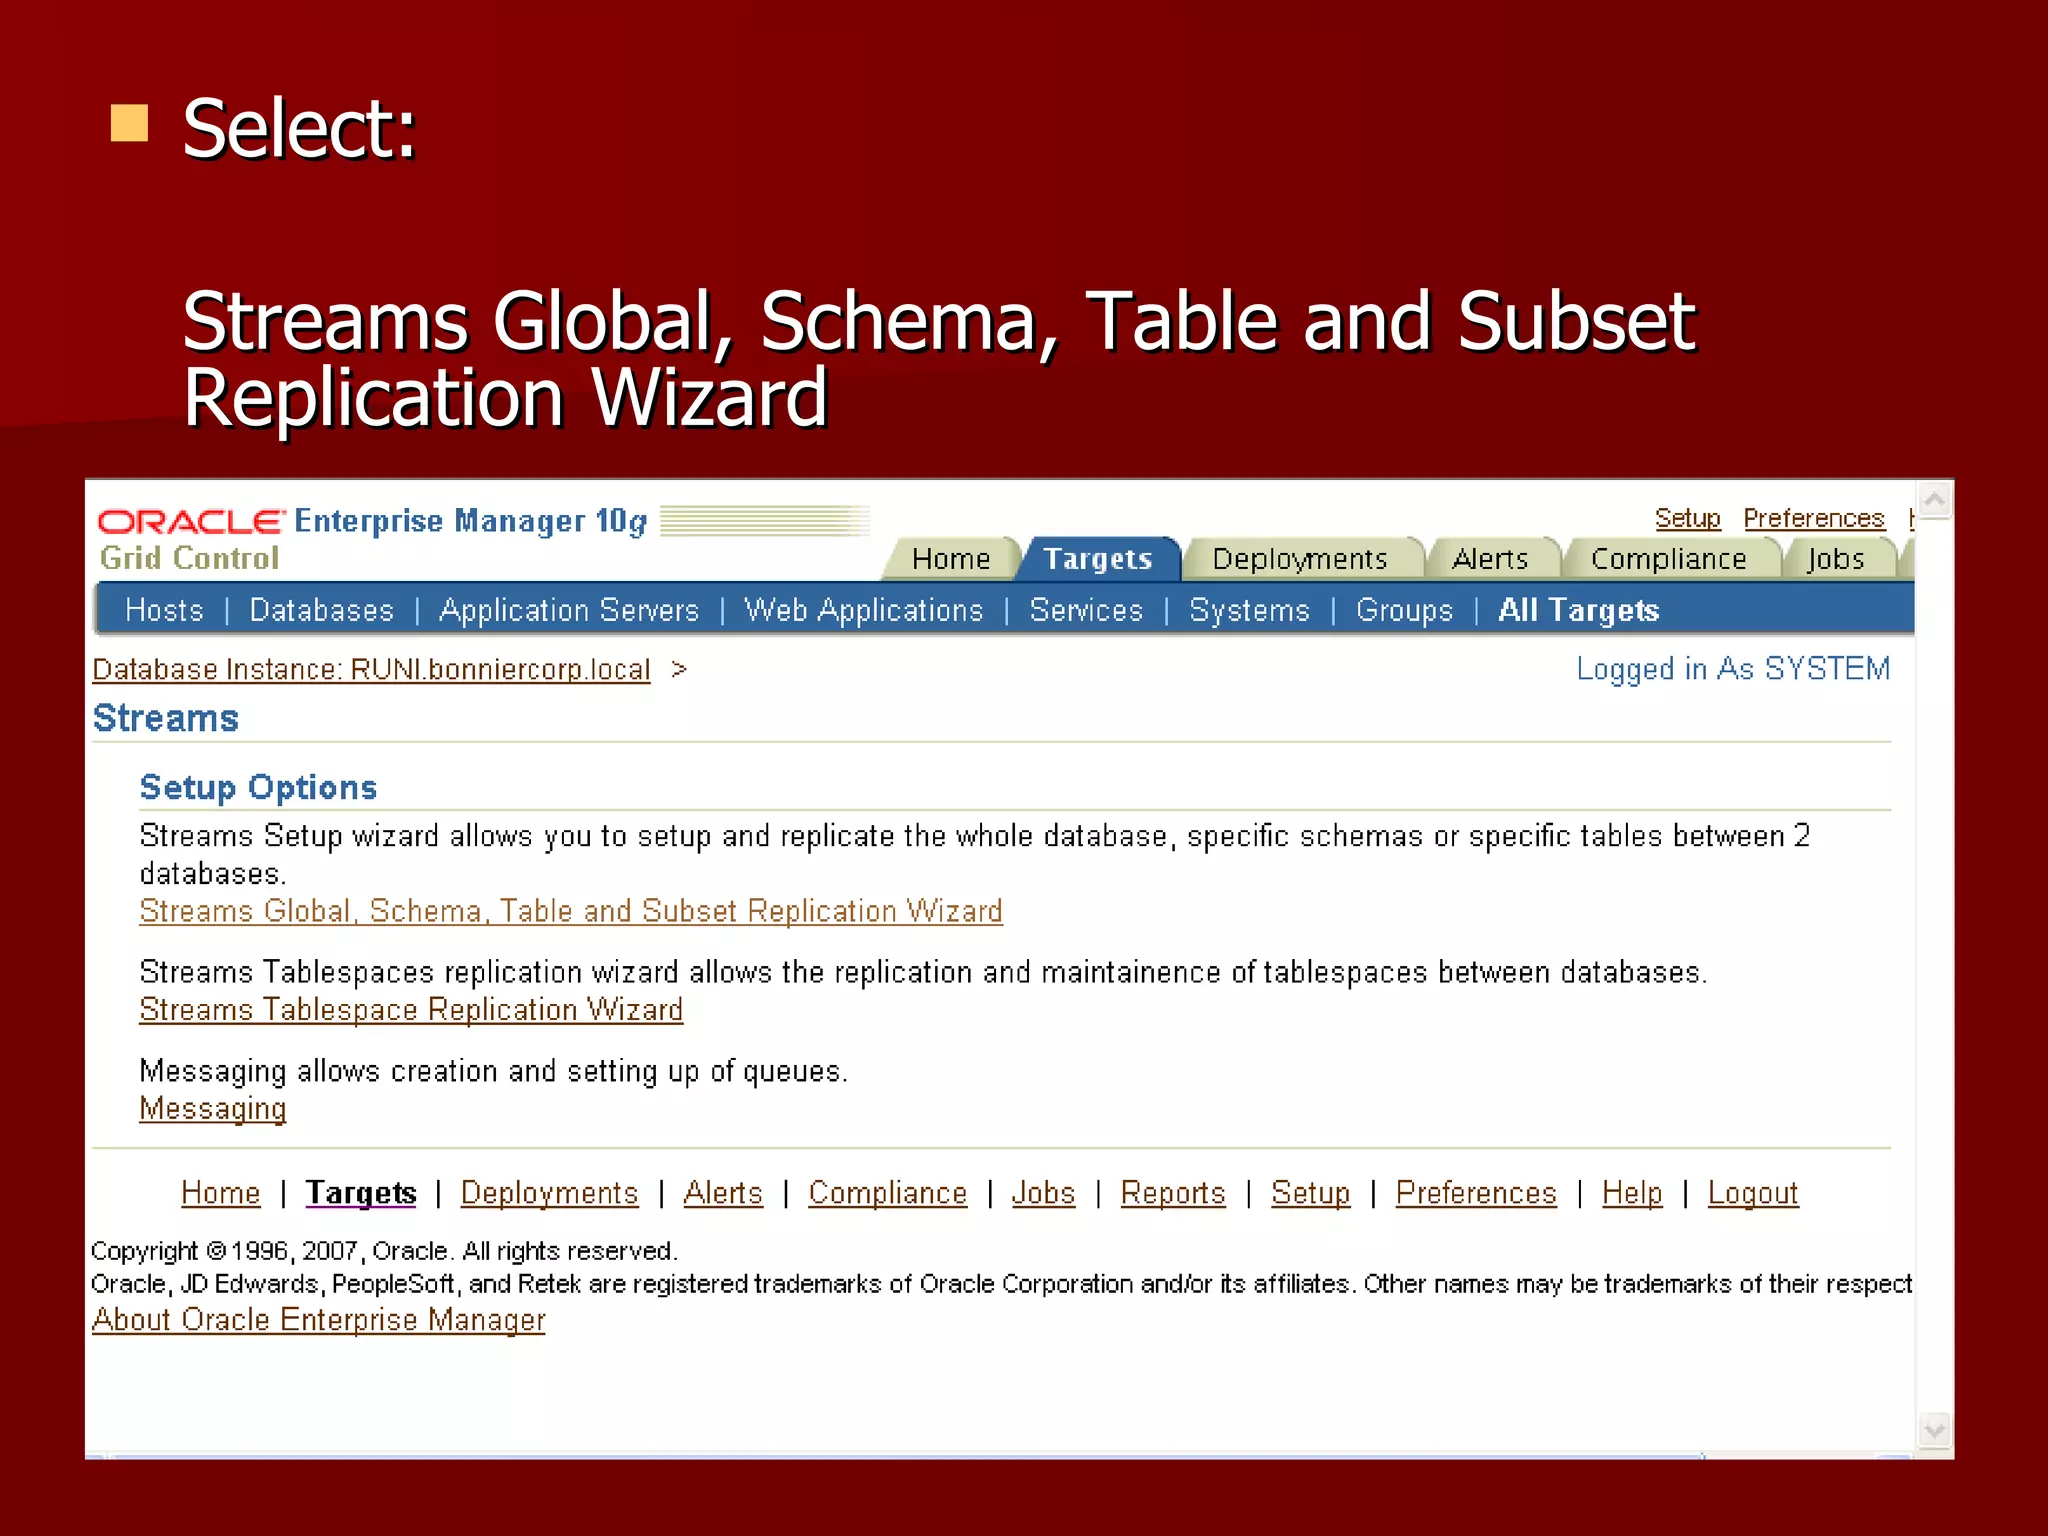Click the scrollbar down arrow
The image size is (2048, 1536).
click(1935, 1430)
